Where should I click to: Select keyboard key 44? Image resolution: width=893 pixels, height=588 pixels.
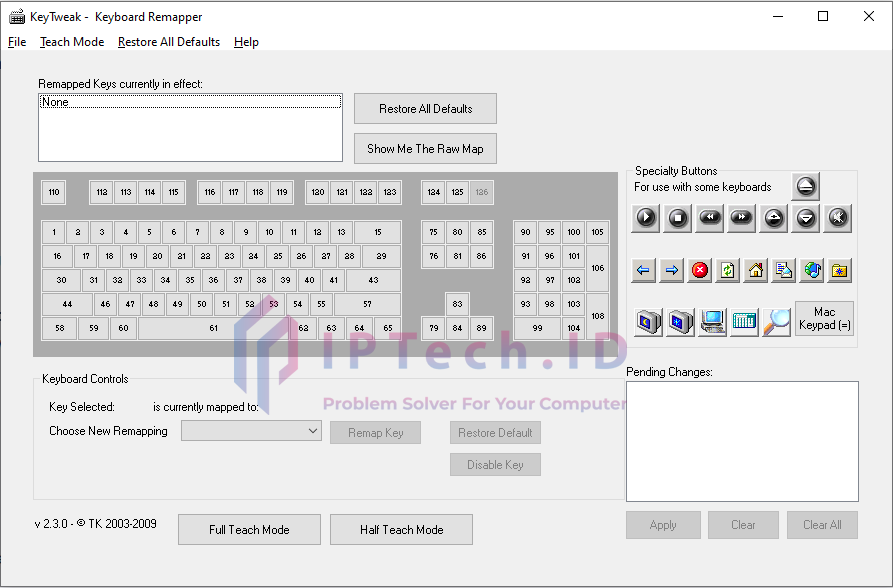67,304
